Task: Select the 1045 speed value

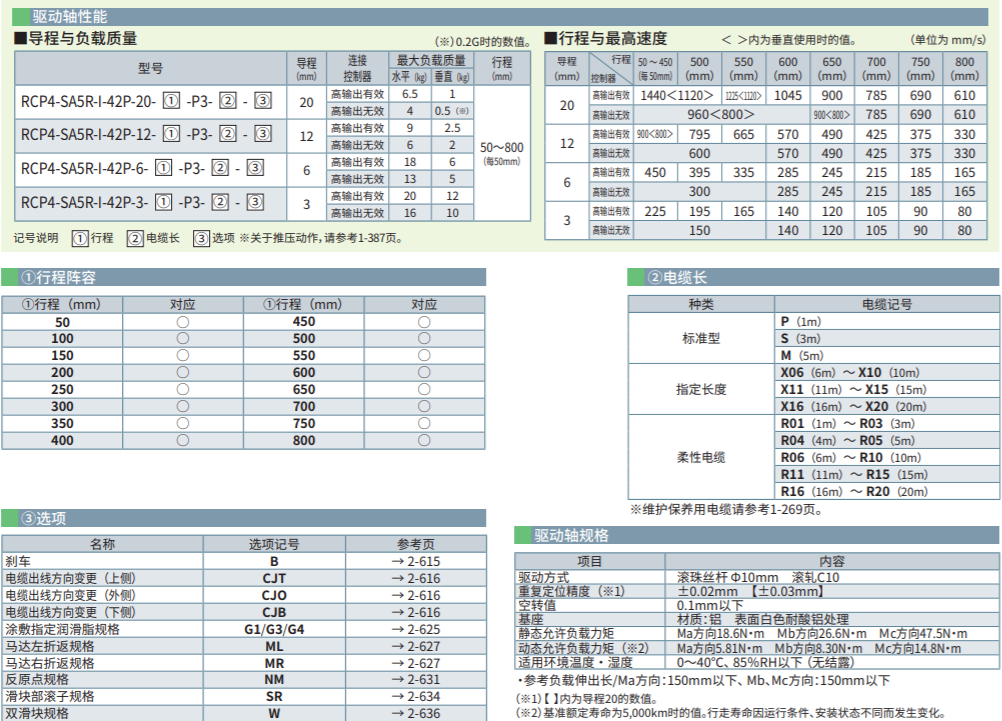Action: click(787, 95)
